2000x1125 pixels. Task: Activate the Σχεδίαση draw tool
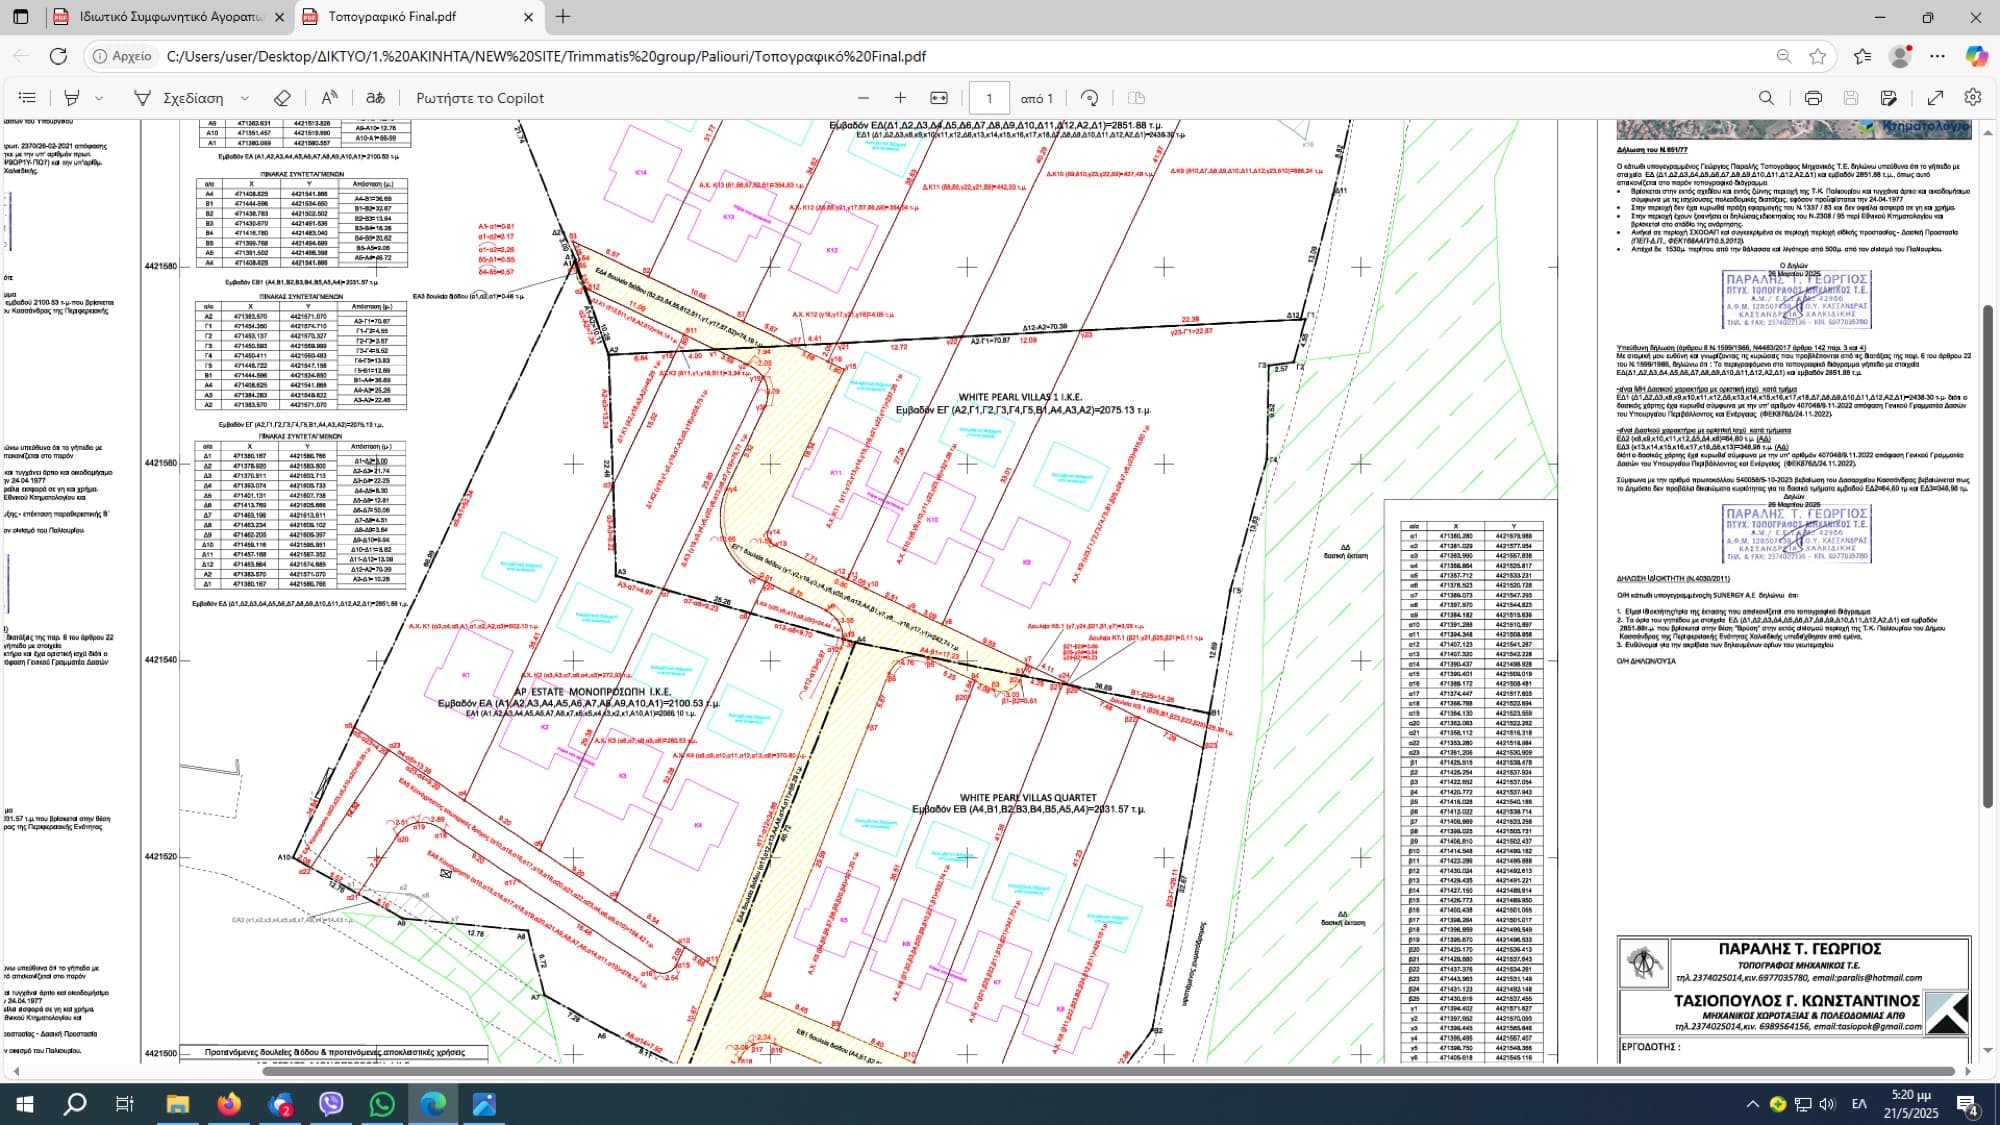(x=179, y=98)
